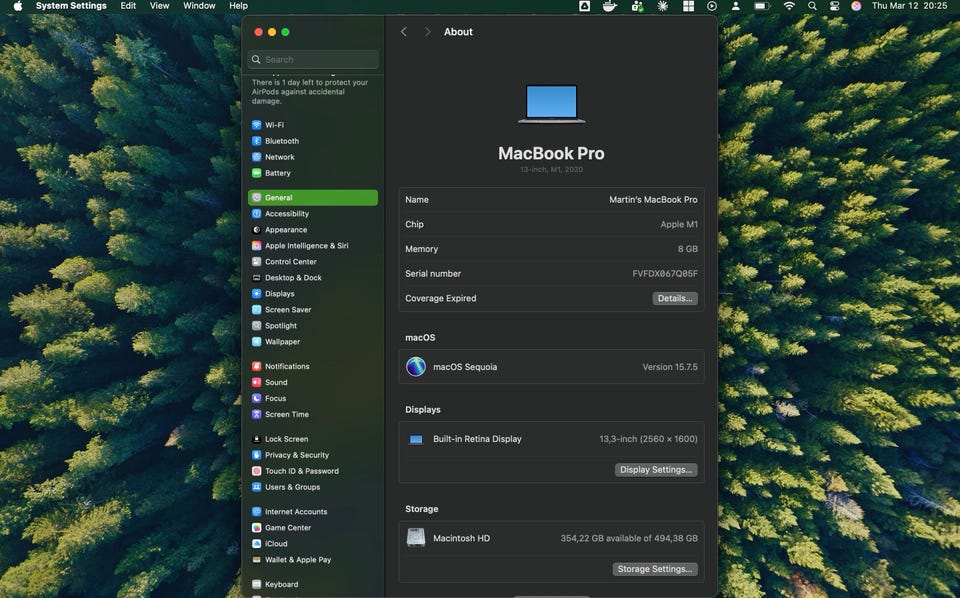The width and height of the screenshot is (960, 598).
Task: Open Spotlight search from the menu bar
Action: point(812,6)
